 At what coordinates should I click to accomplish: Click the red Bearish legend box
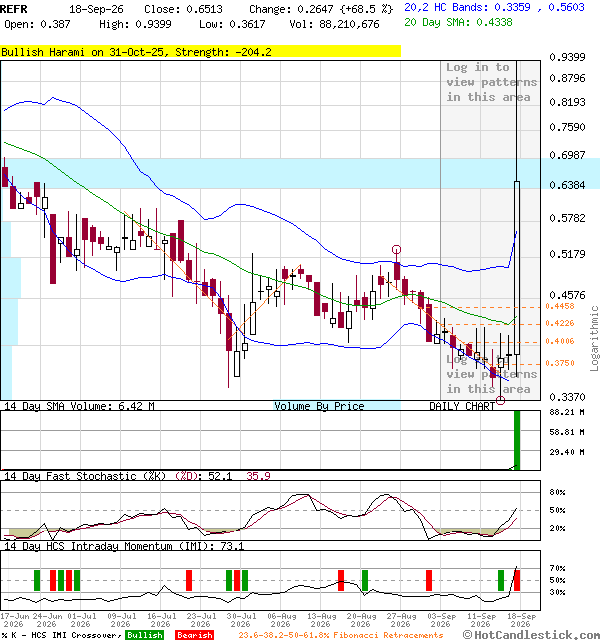(195, 635)
